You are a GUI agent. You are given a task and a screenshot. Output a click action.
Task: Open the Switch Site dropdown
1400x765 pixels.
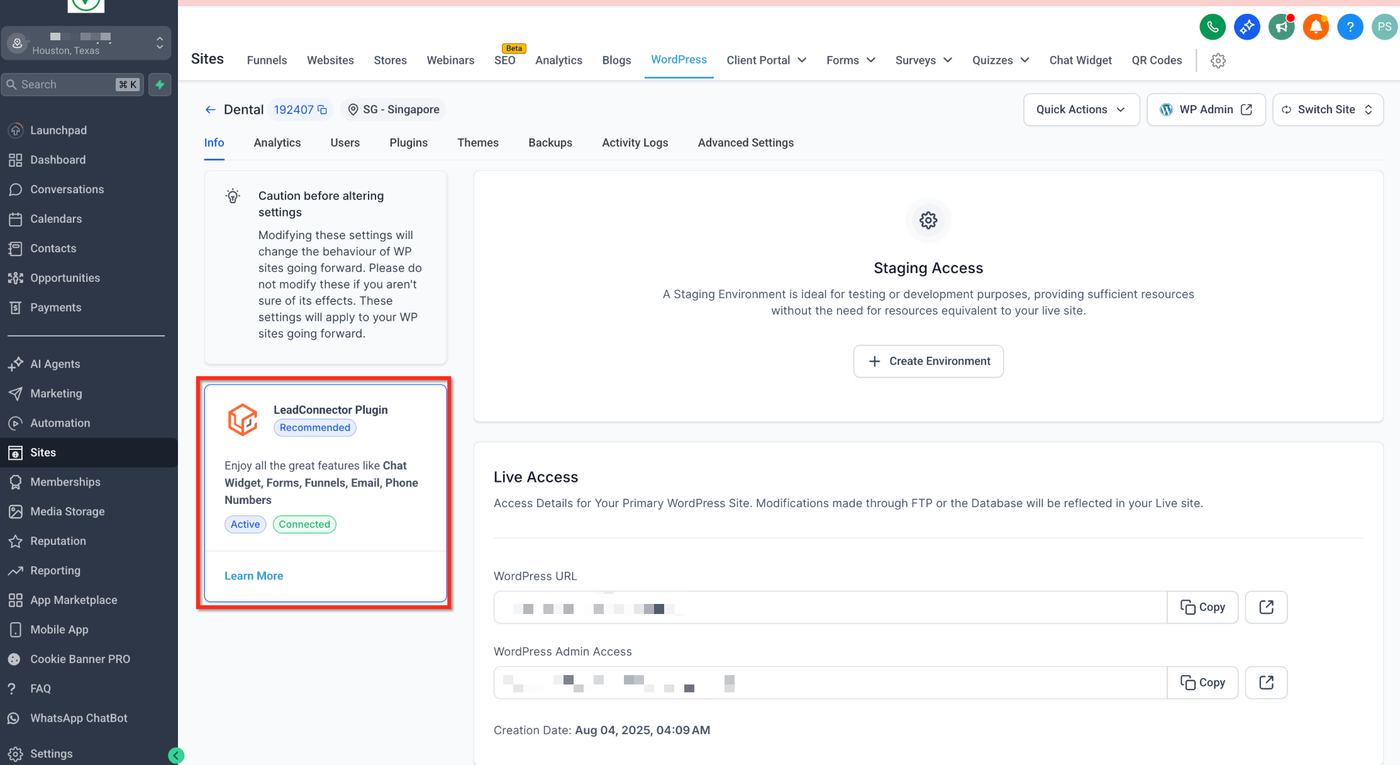[1328, 110]
